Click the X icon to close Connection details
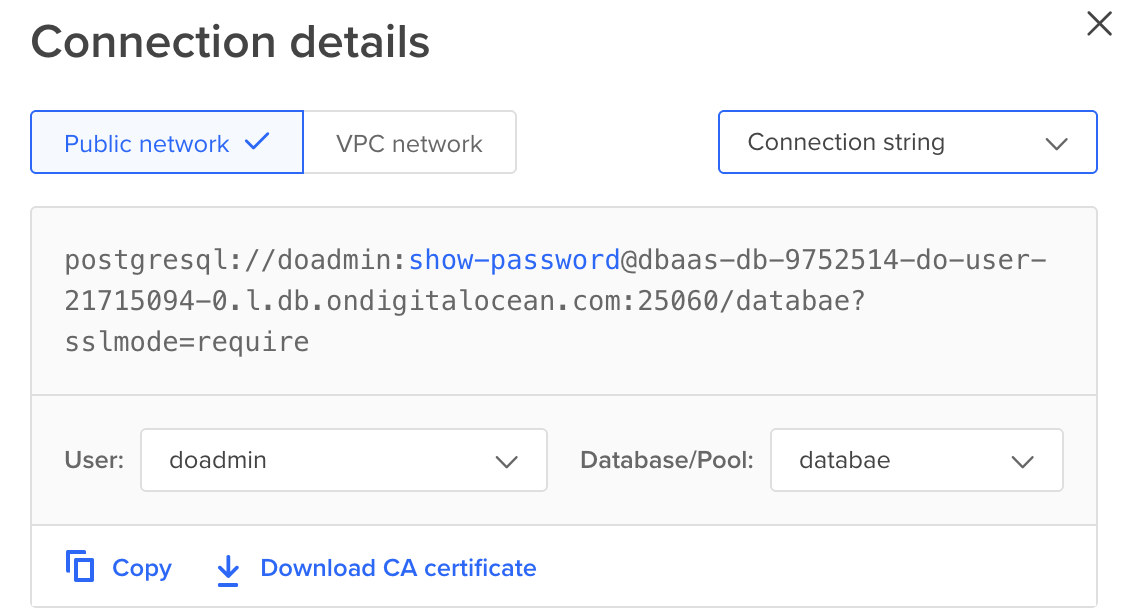Image resolution: width=1130 pixels, height=614 pixels. pyautogui.click(x=1099, y=23)
